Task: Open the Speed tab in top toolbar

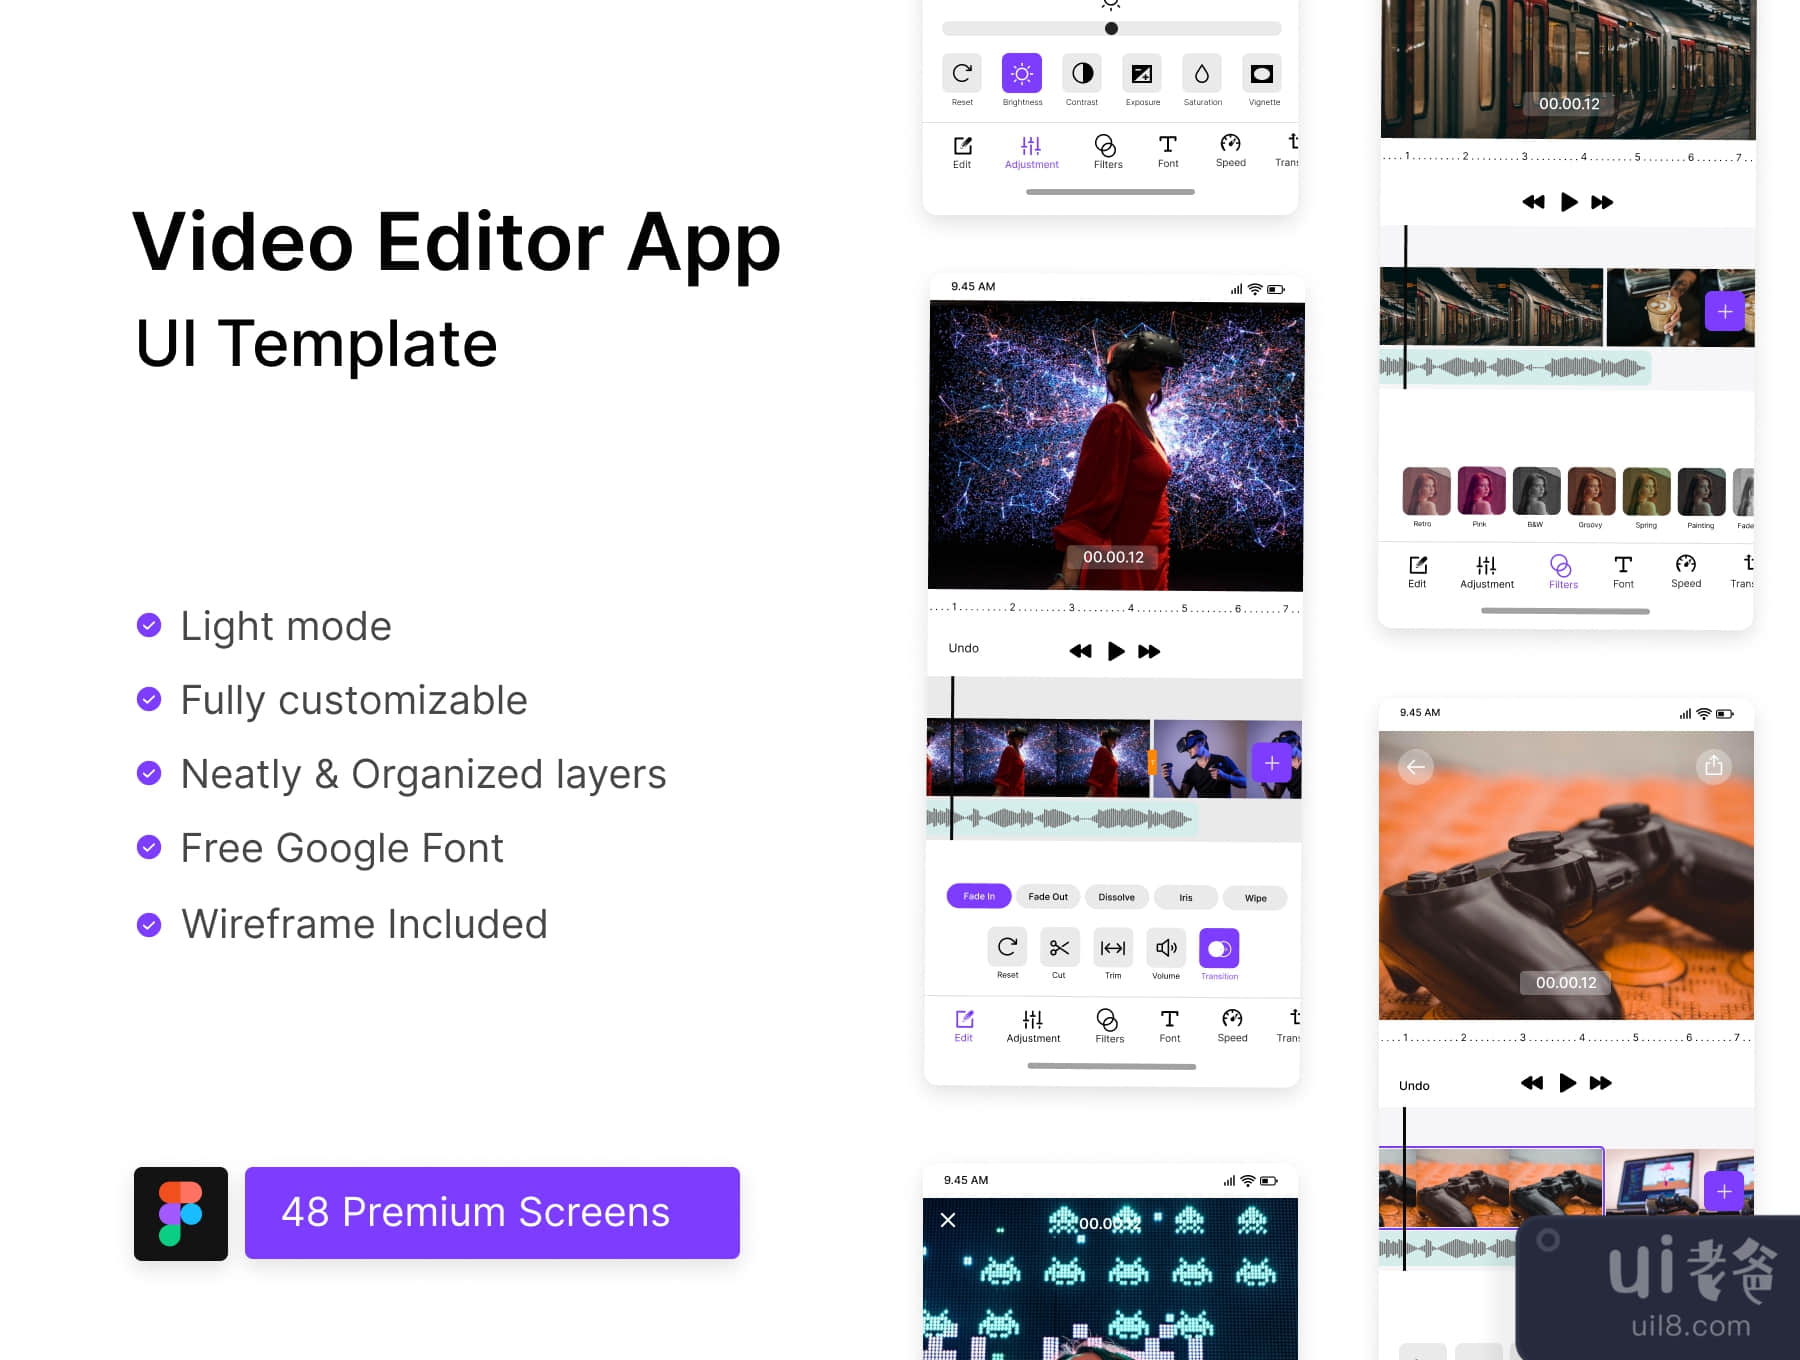Action: tap(1230, 149)
